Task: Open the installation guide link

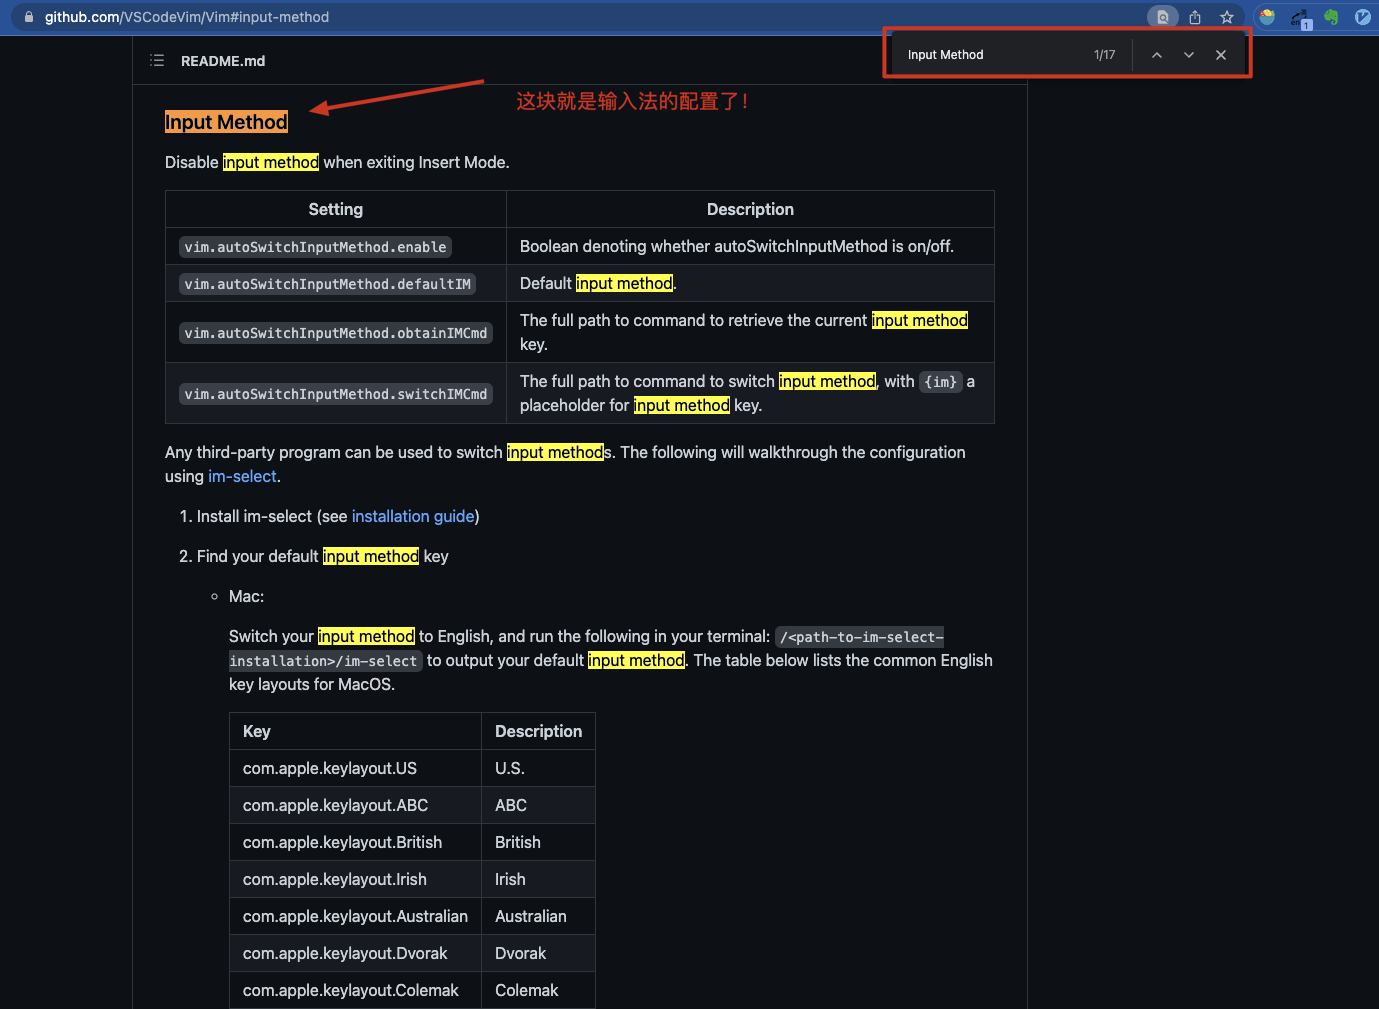Action: tap(413, 517)
